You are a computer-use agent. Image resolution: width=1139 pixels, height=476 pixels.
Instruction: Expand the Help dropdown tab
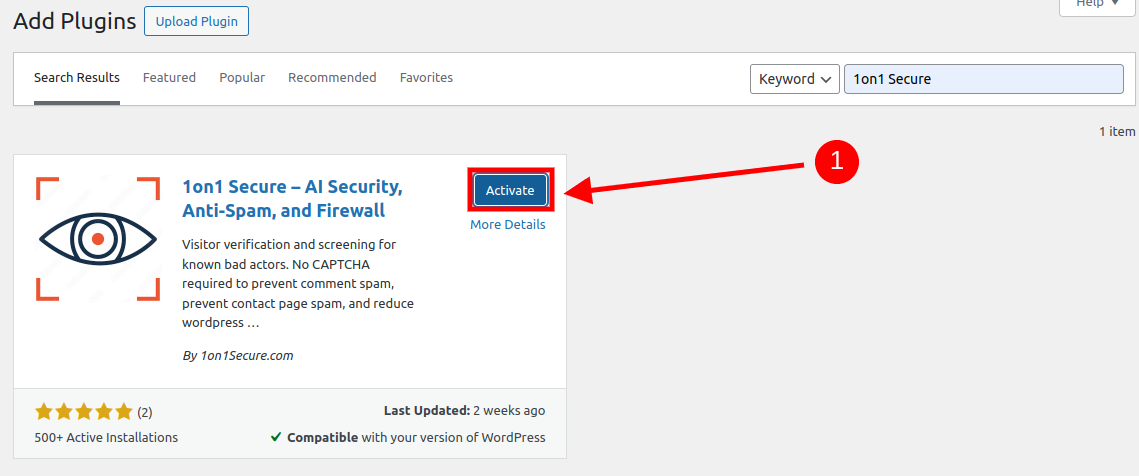click(1097, 5)
